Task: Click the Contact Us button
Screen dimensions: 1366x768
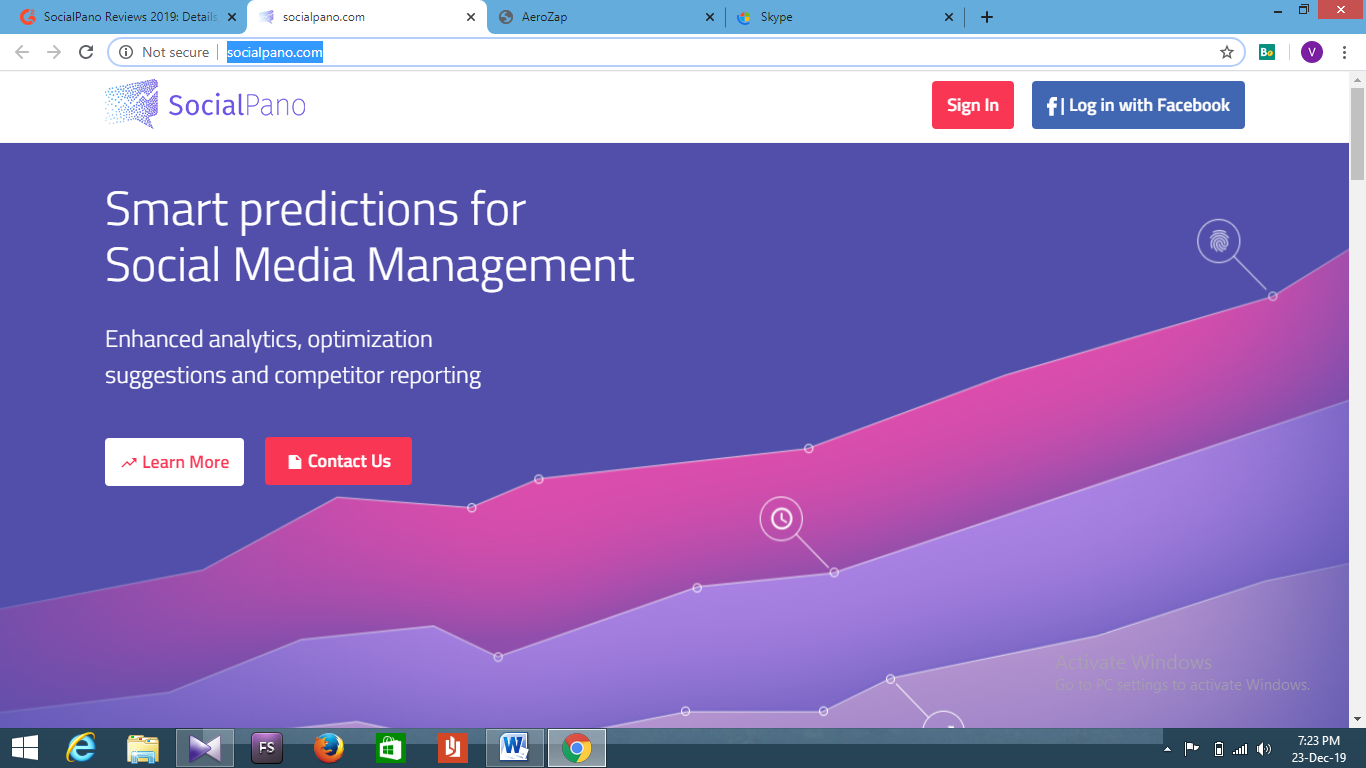Action: 338,461
